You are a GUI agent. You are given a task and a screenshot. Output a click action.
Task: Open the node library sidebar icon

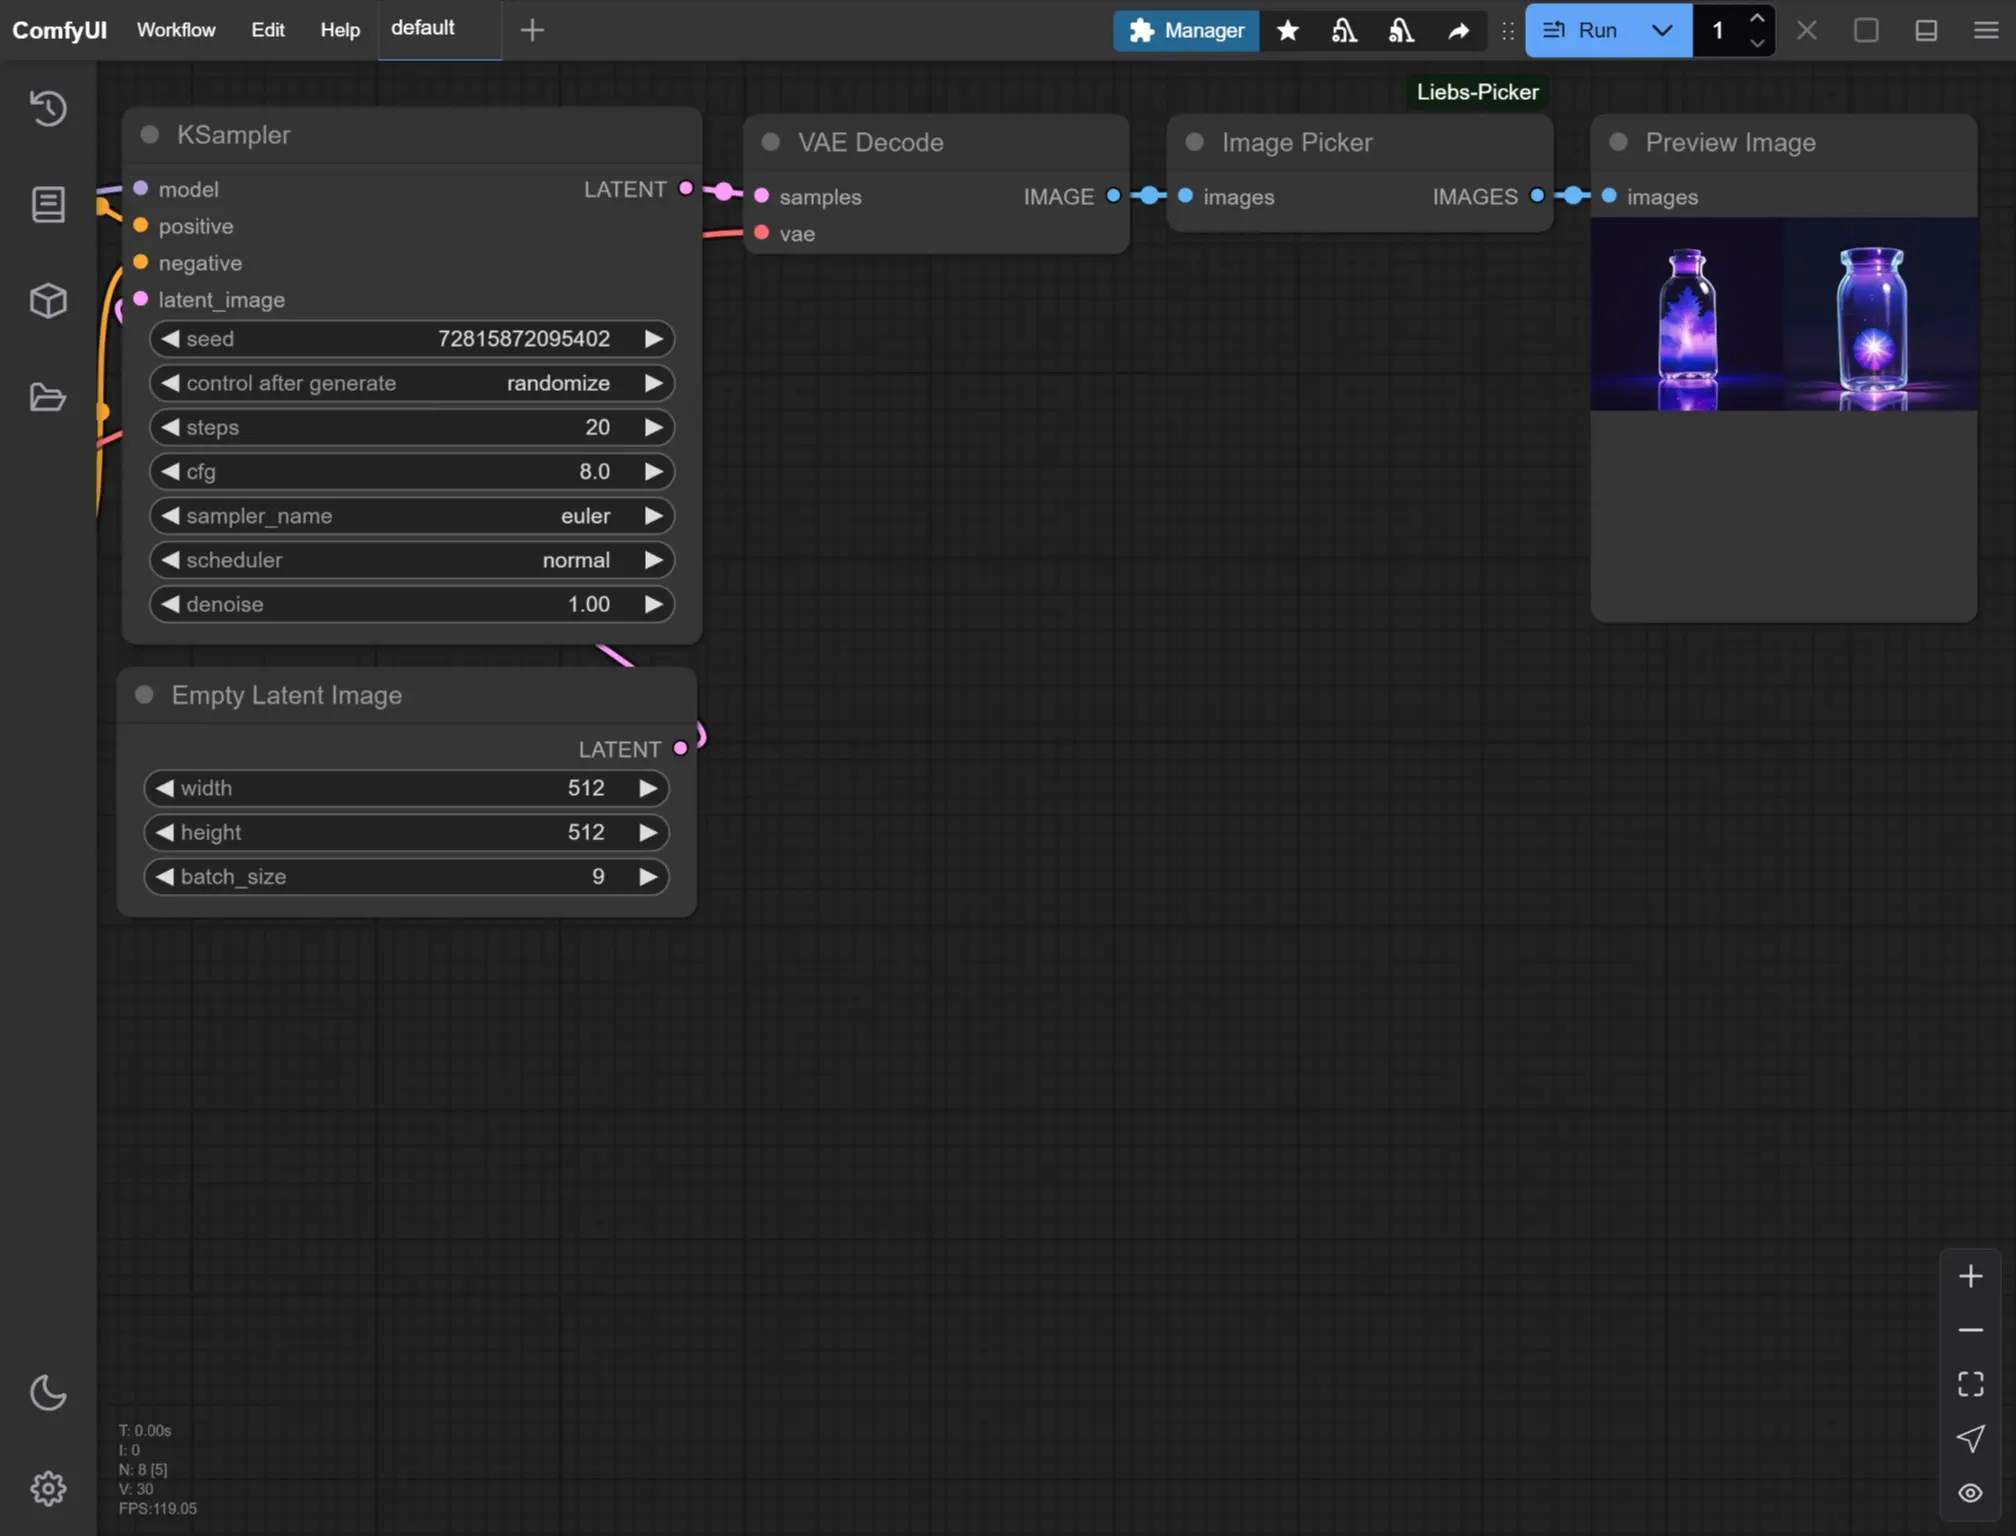(x=47, y=205)
